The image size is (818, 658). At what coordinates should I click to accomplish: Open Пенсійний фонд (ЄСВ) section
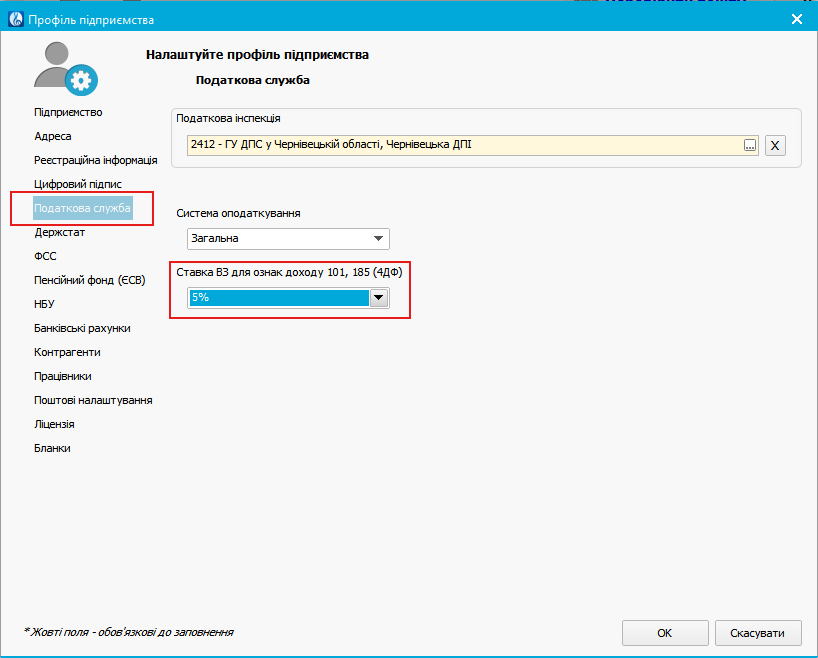click(x=90, y=280)
